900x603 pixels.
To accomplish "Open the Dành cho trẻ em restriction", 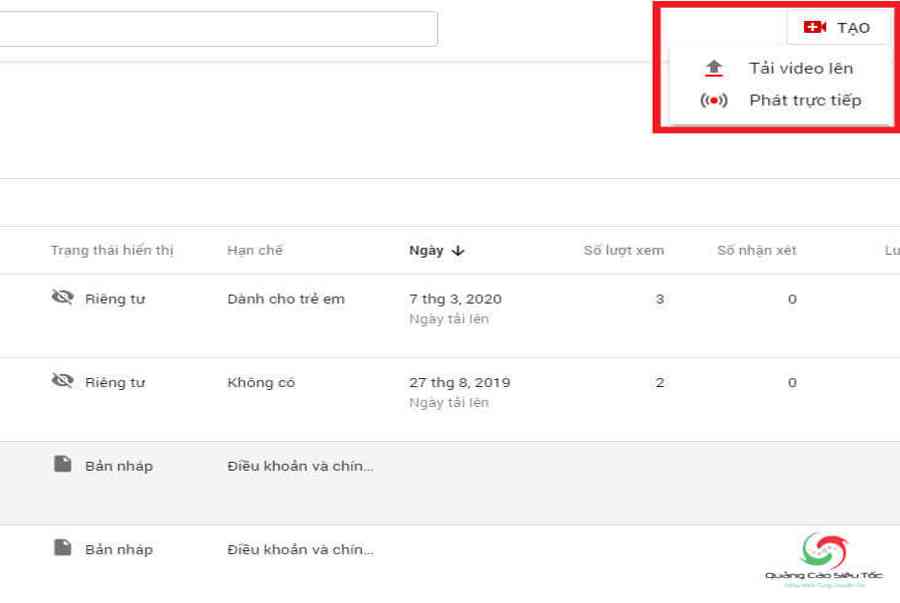I will (286, 299).
